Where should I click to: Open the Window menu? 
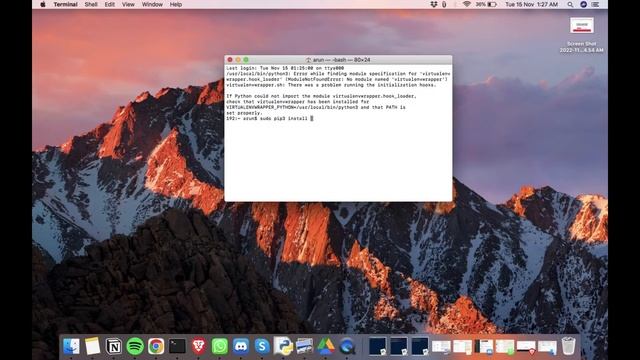152,4
